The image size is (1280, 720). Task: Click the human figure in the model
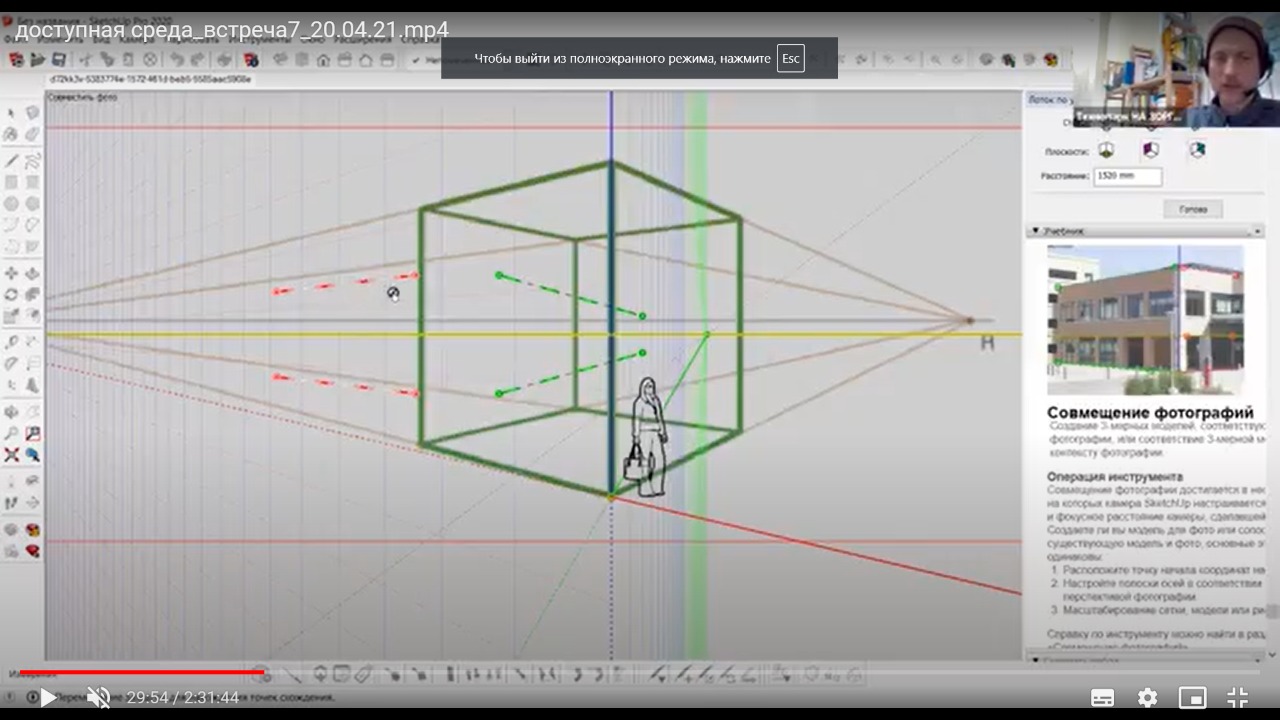(x=645, y=437)
